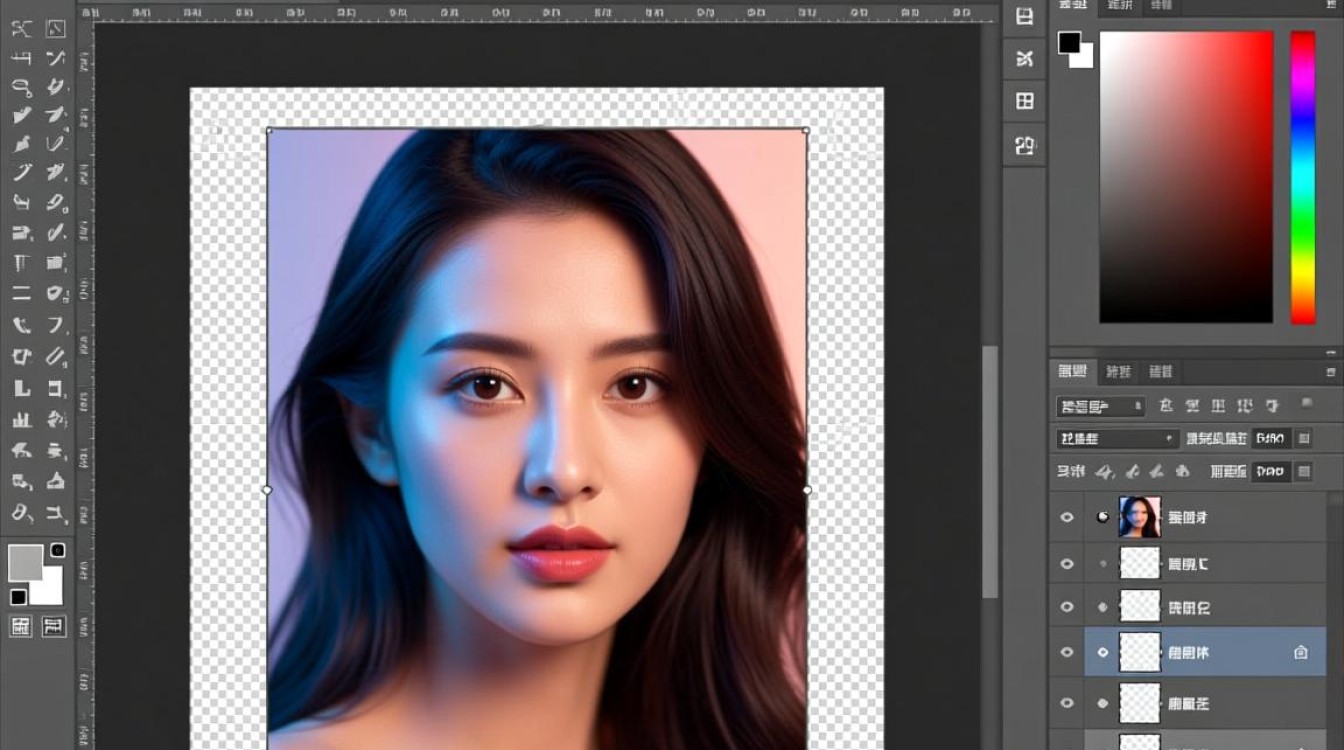Select the third tab in the layers panel group

point(1160,371)
